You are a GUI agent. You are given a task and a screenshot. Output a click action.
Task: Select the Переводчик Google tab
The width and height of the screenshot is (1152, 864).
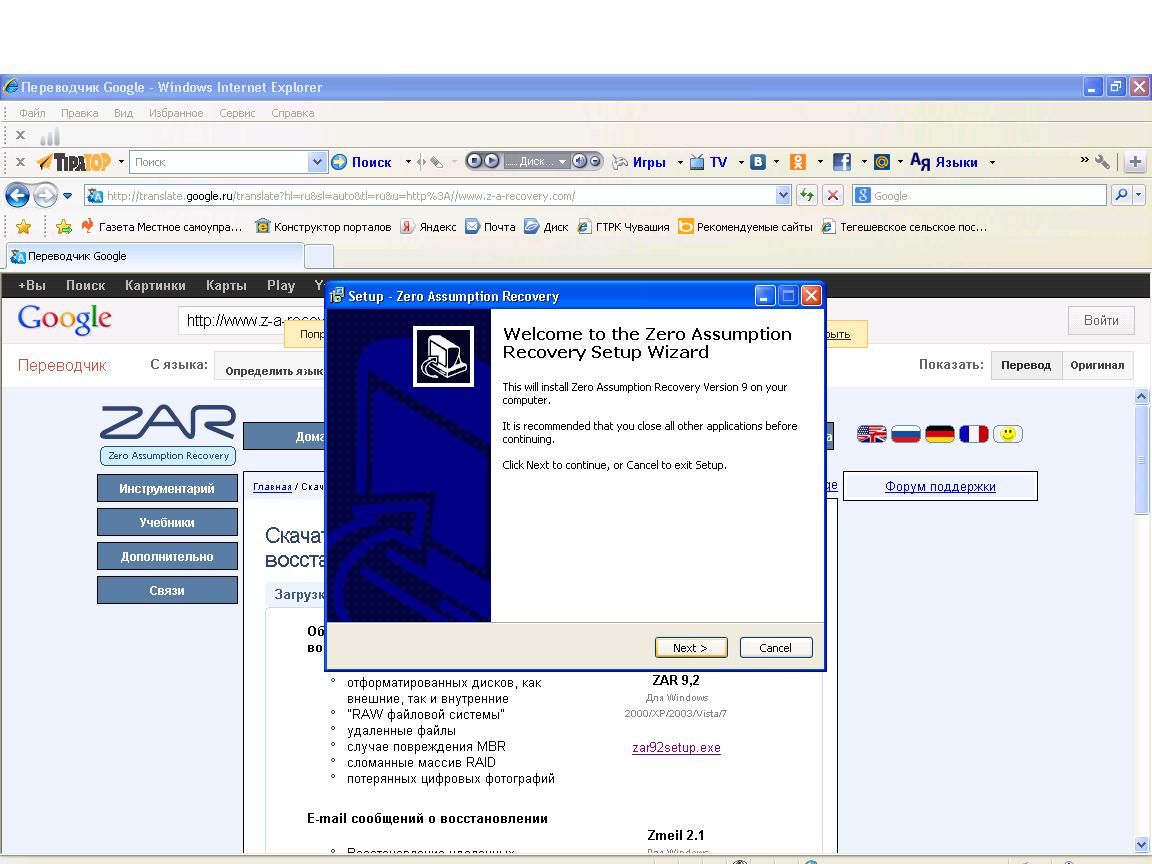(x=154, y=256)
